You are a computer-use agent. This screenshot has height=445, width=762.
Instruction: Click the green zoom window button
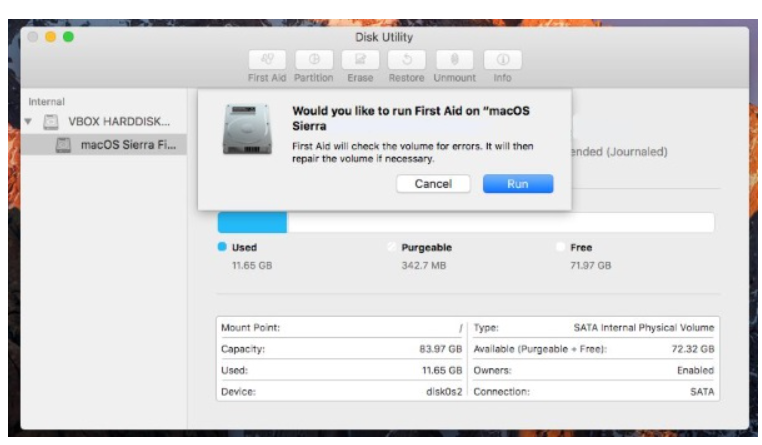click(x=69, y=37)
